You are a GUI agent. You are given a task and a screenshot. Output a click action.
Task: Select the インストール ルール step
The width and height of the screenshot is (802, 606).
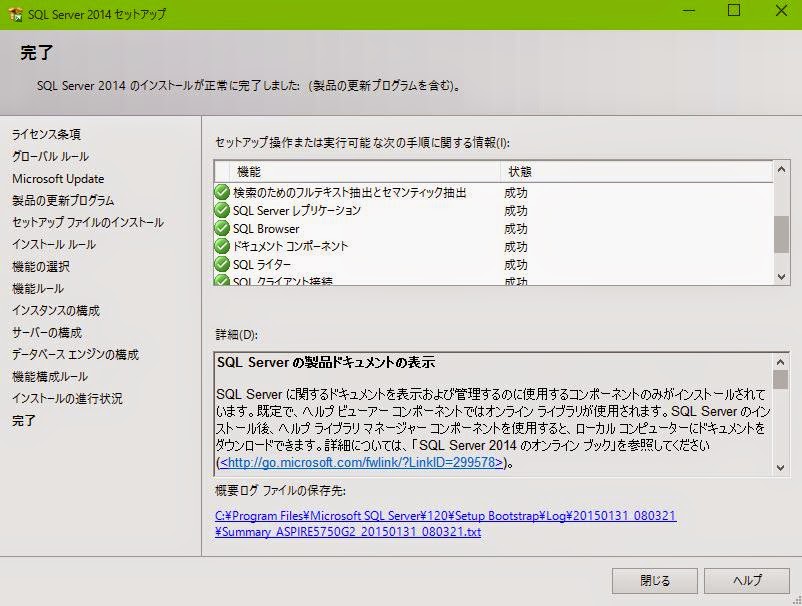tap(54, 244)
